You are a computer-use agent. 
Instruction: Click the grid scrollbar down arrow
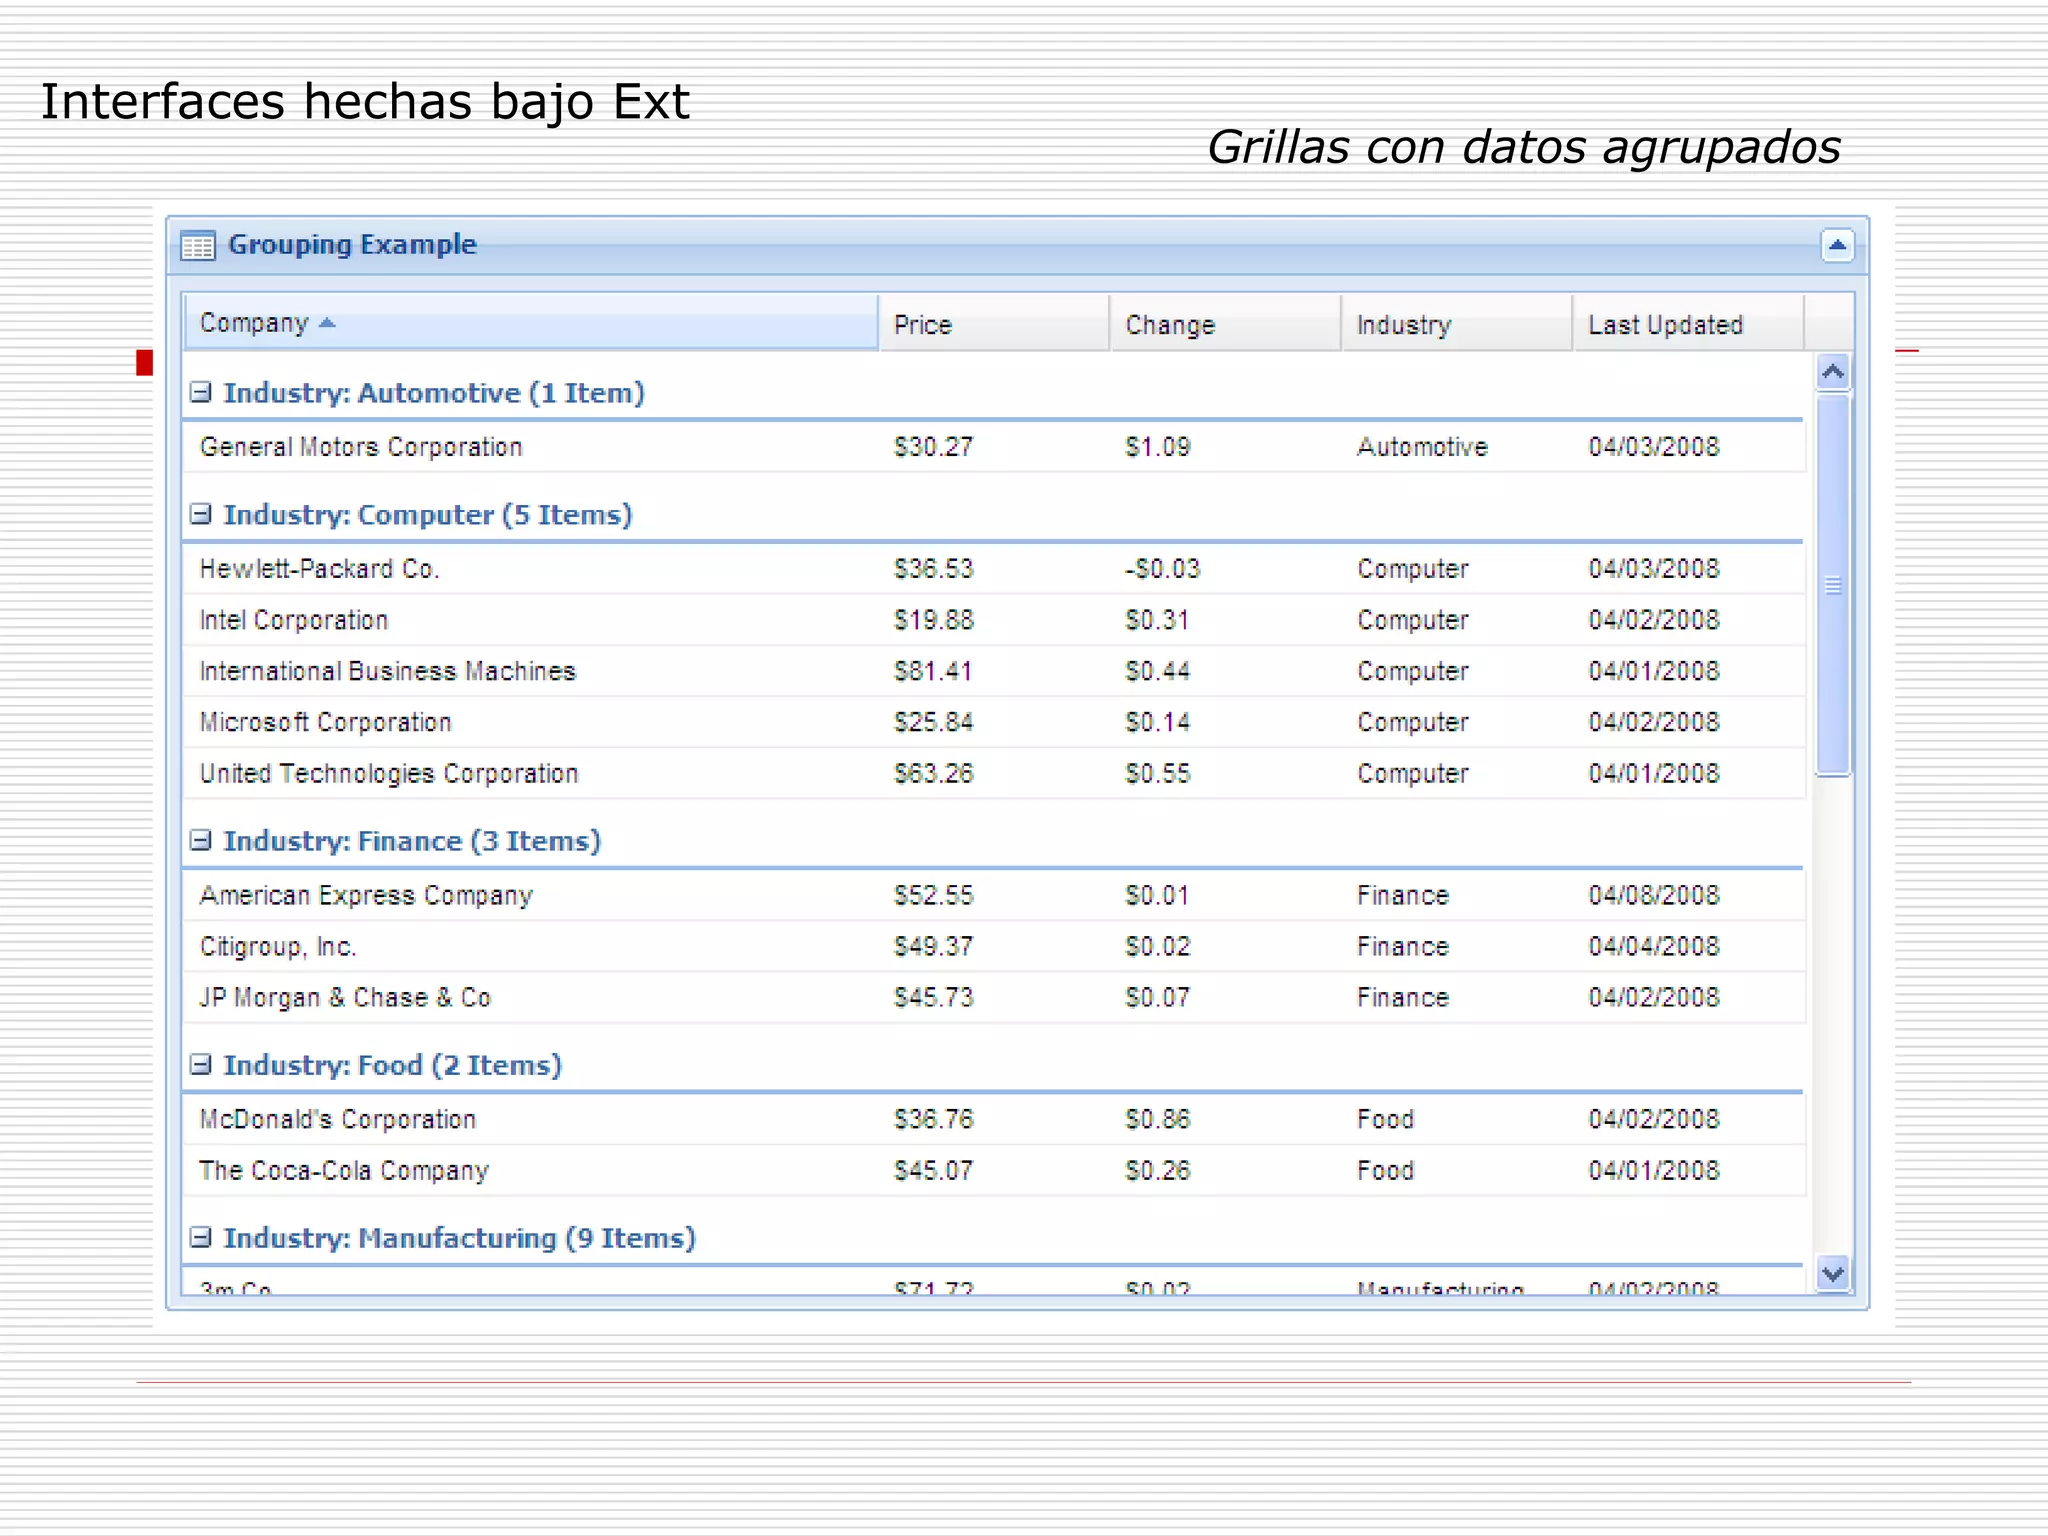point(1833,1273)
